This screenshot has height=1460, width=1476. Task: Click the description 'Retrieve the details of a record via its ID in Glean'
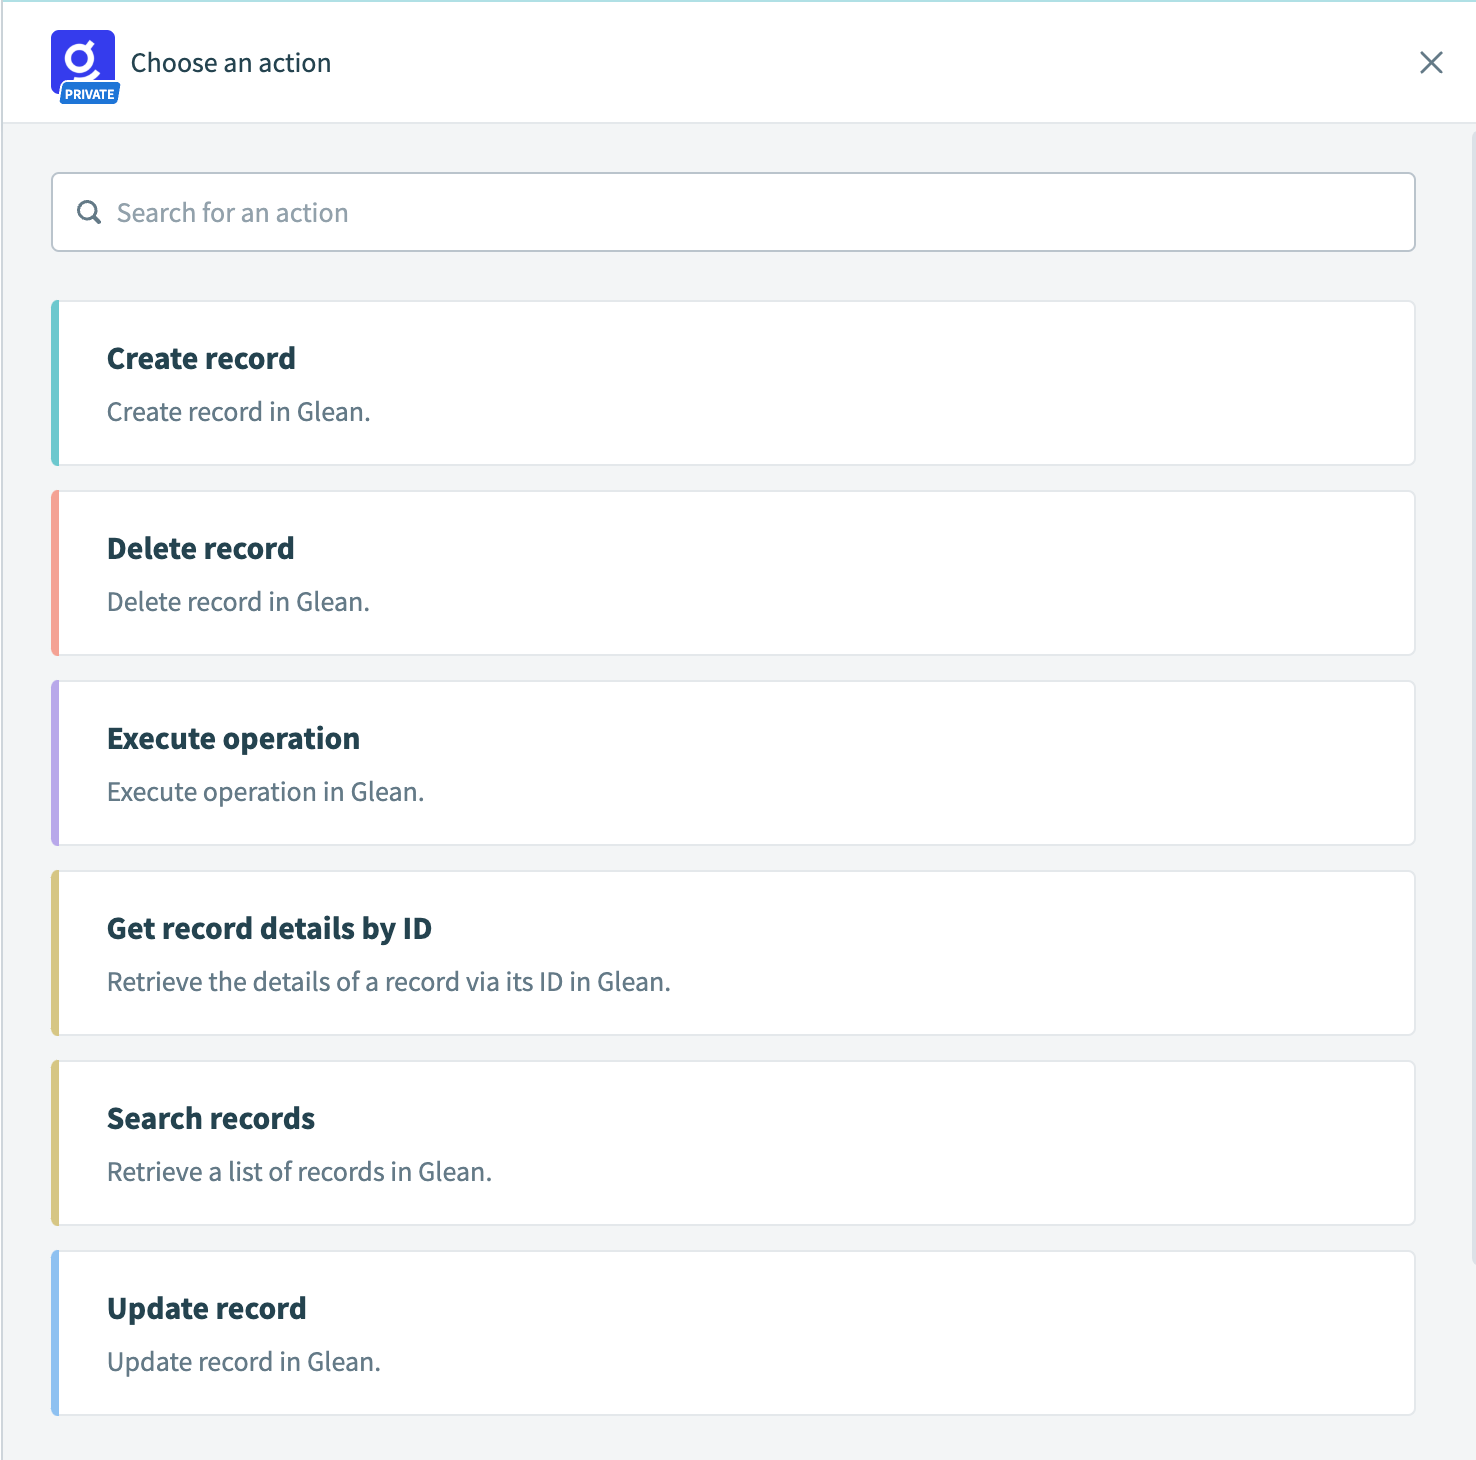(x=388, y=982)
